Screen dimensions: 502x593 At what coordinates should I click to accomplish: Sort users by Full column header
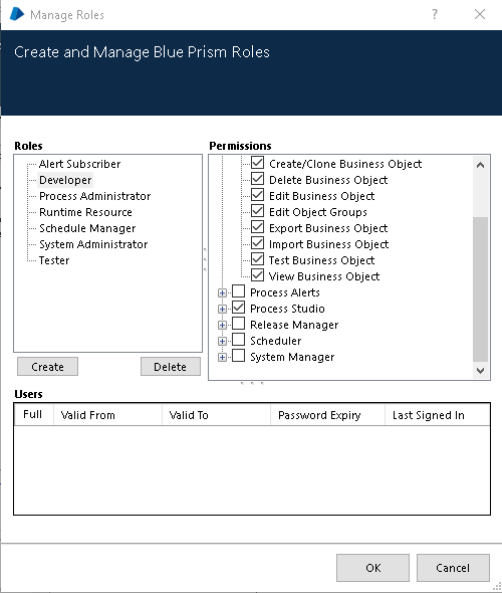(x=33, y=415)
